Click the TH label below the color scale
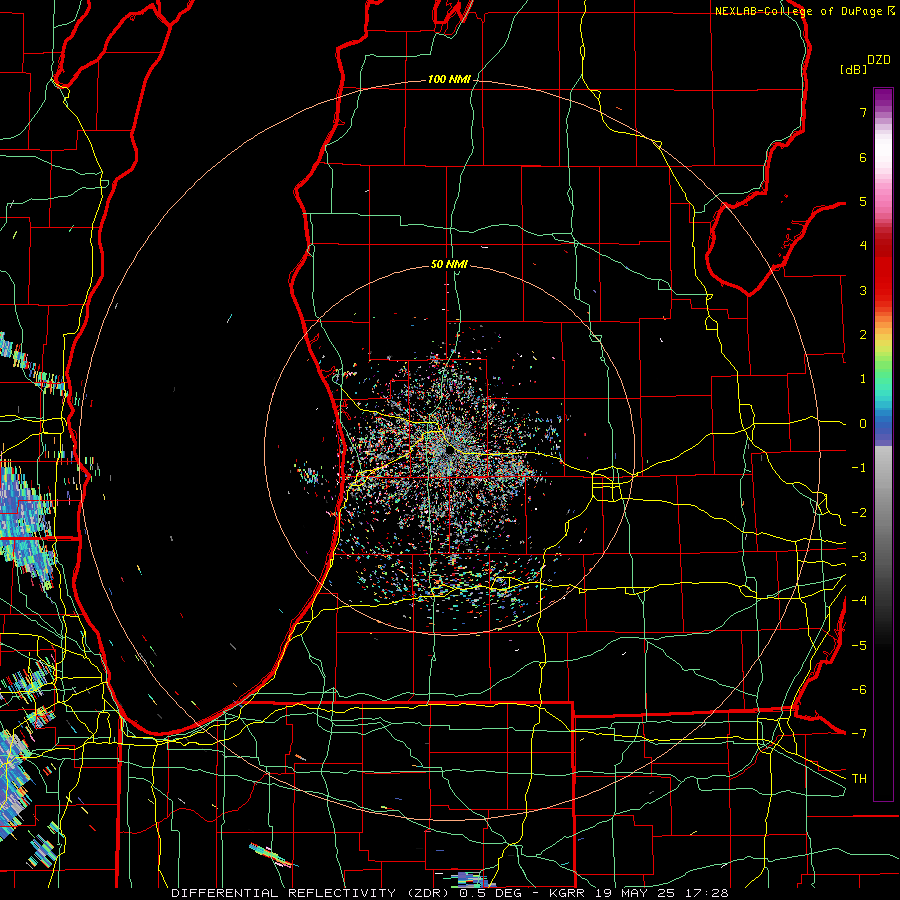900x900 pixels. point(859,778)
